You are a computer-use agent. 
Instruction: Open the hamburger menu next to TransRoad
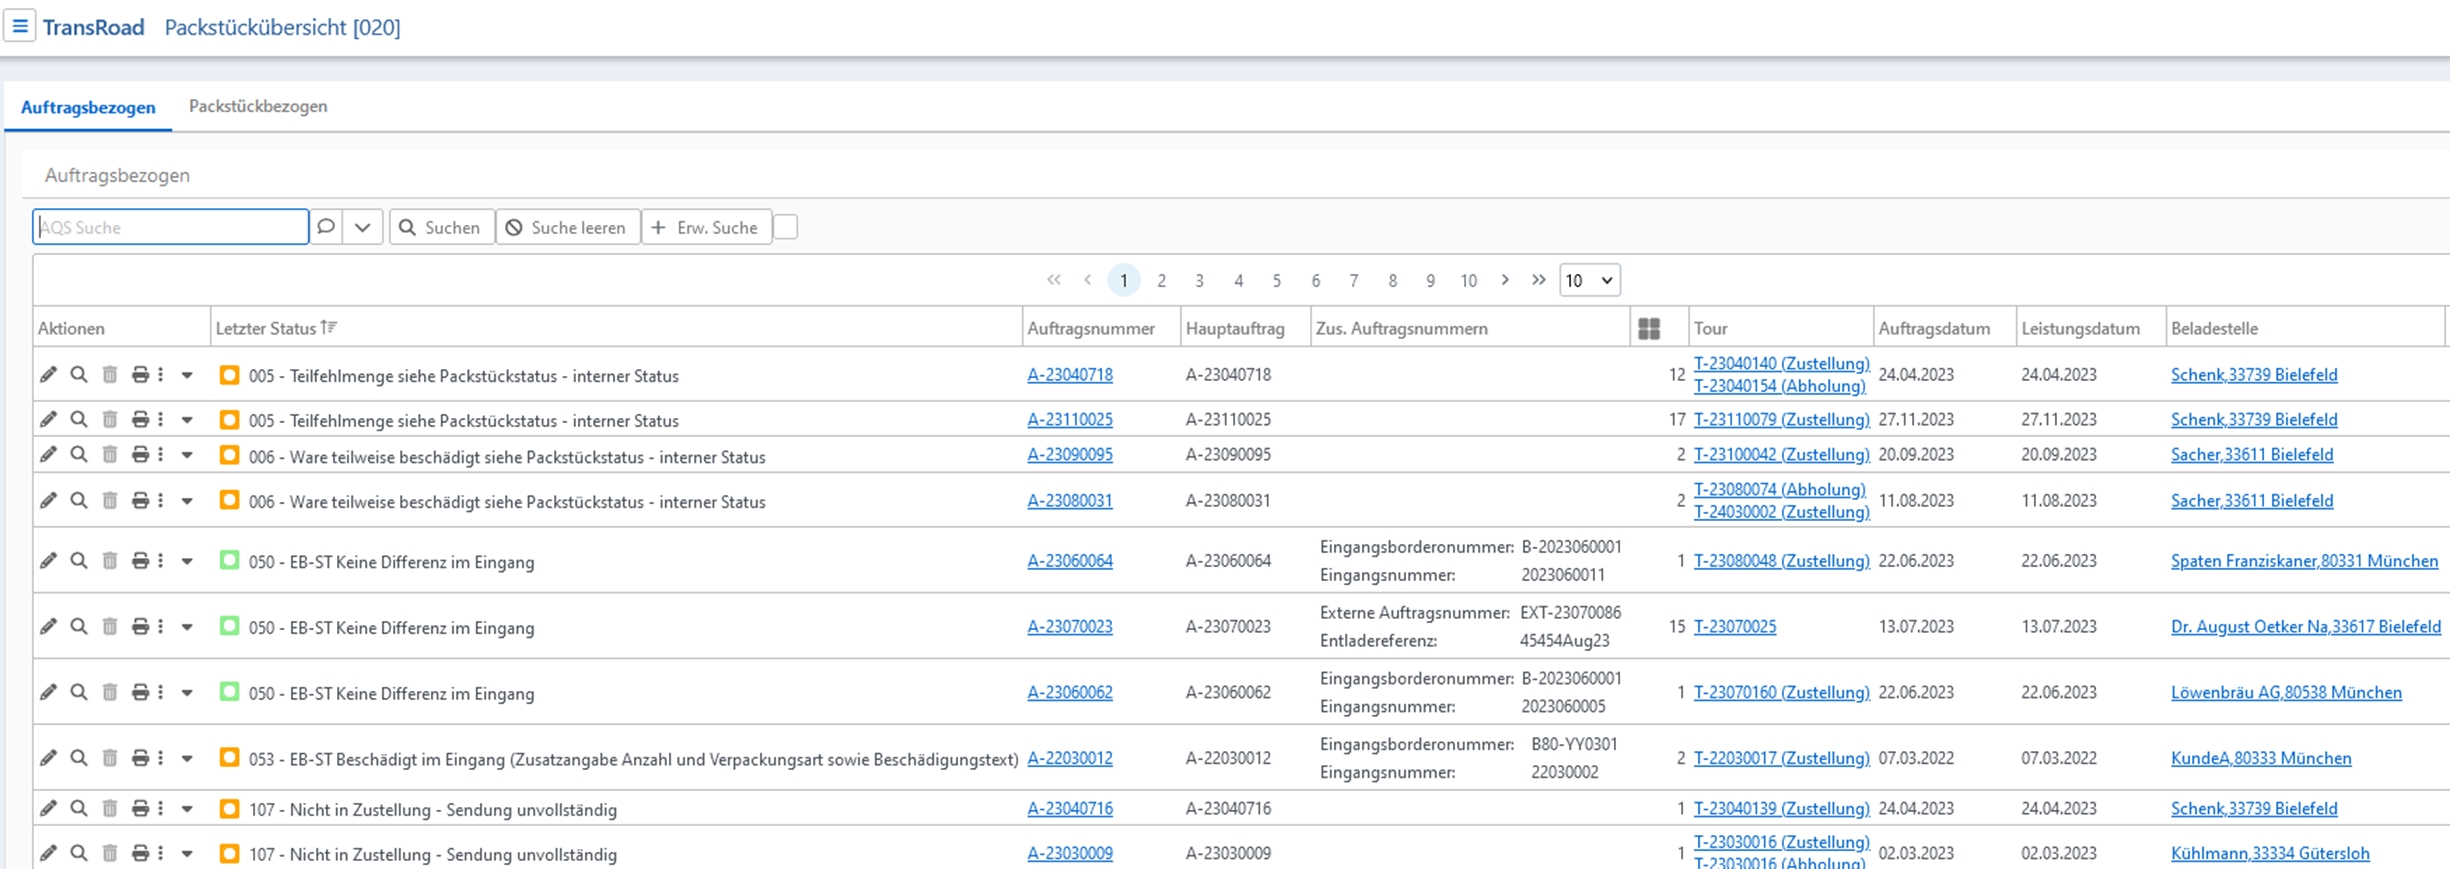pos(20,26)
